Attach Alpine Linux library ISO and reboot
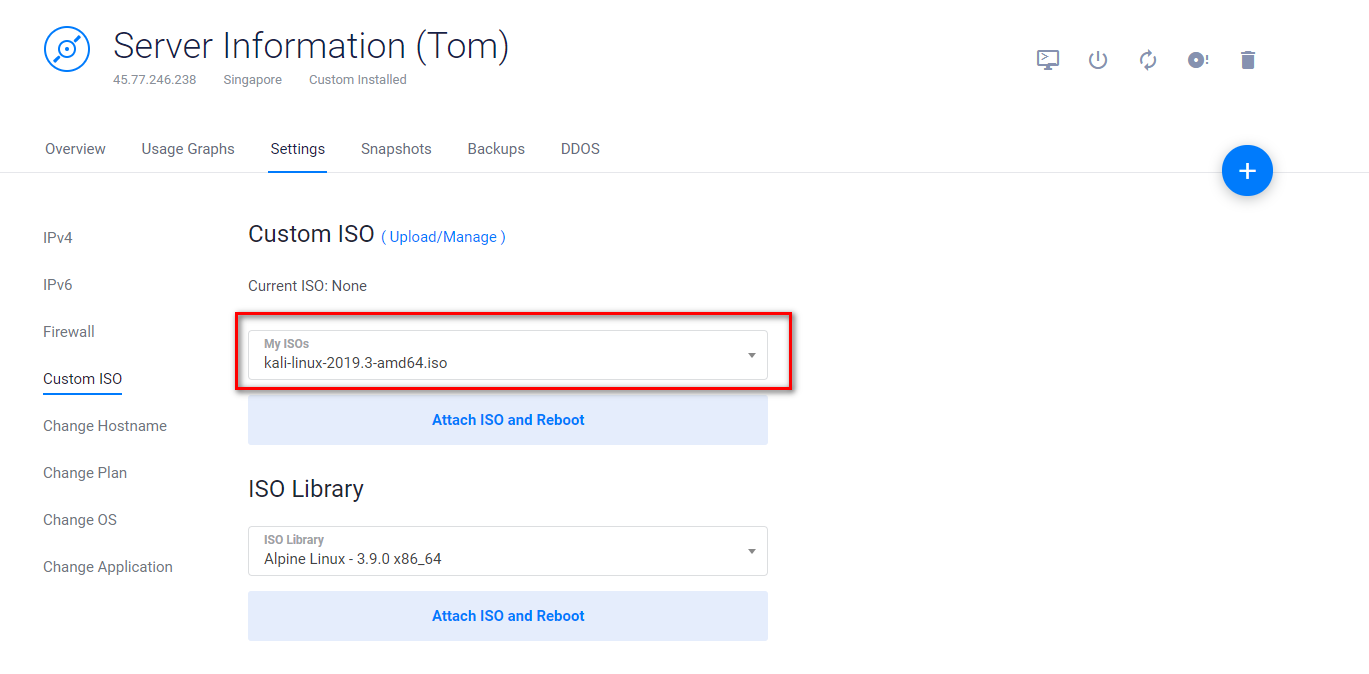 508,616
